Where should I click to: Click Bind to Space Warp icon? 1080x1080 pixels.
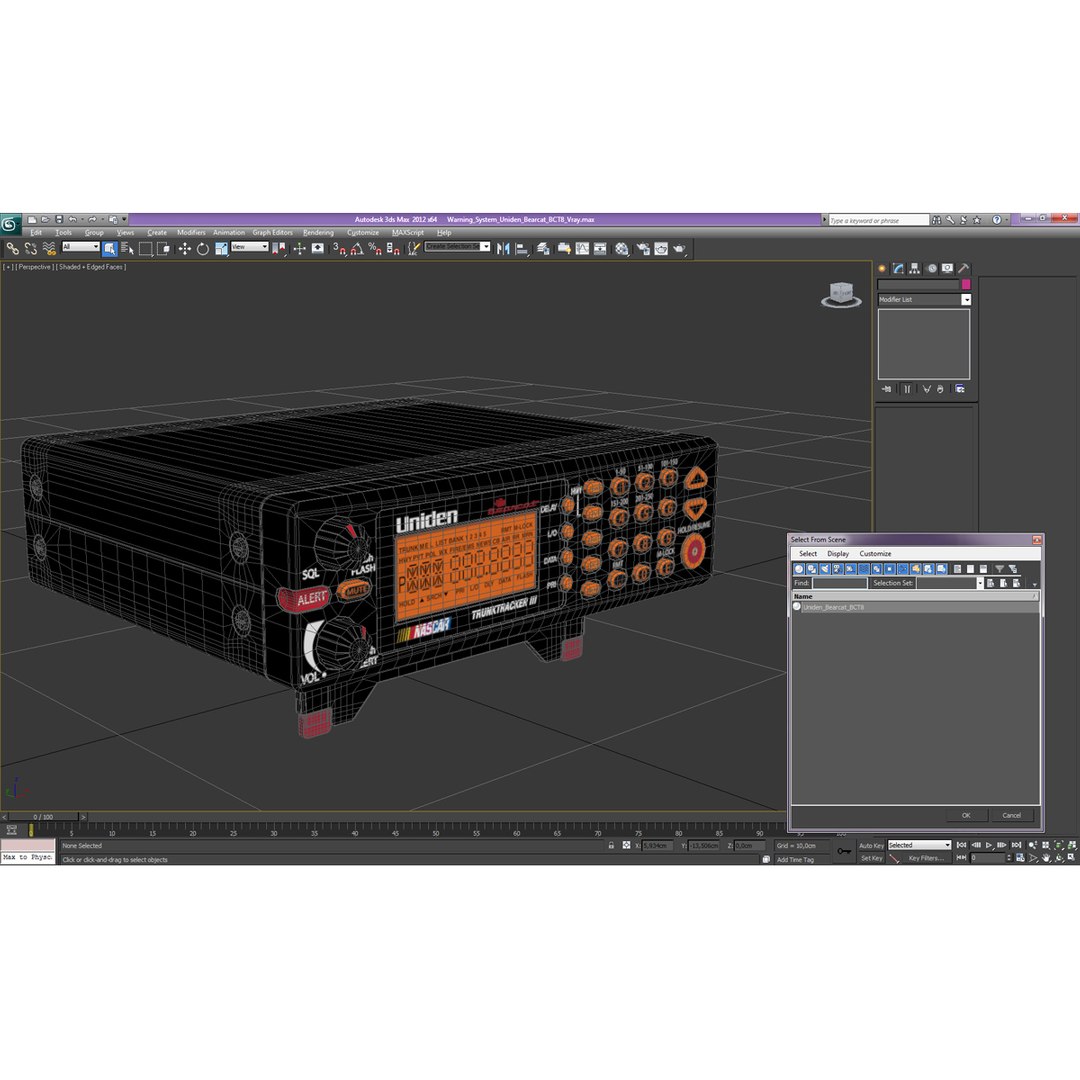[49, 249]
